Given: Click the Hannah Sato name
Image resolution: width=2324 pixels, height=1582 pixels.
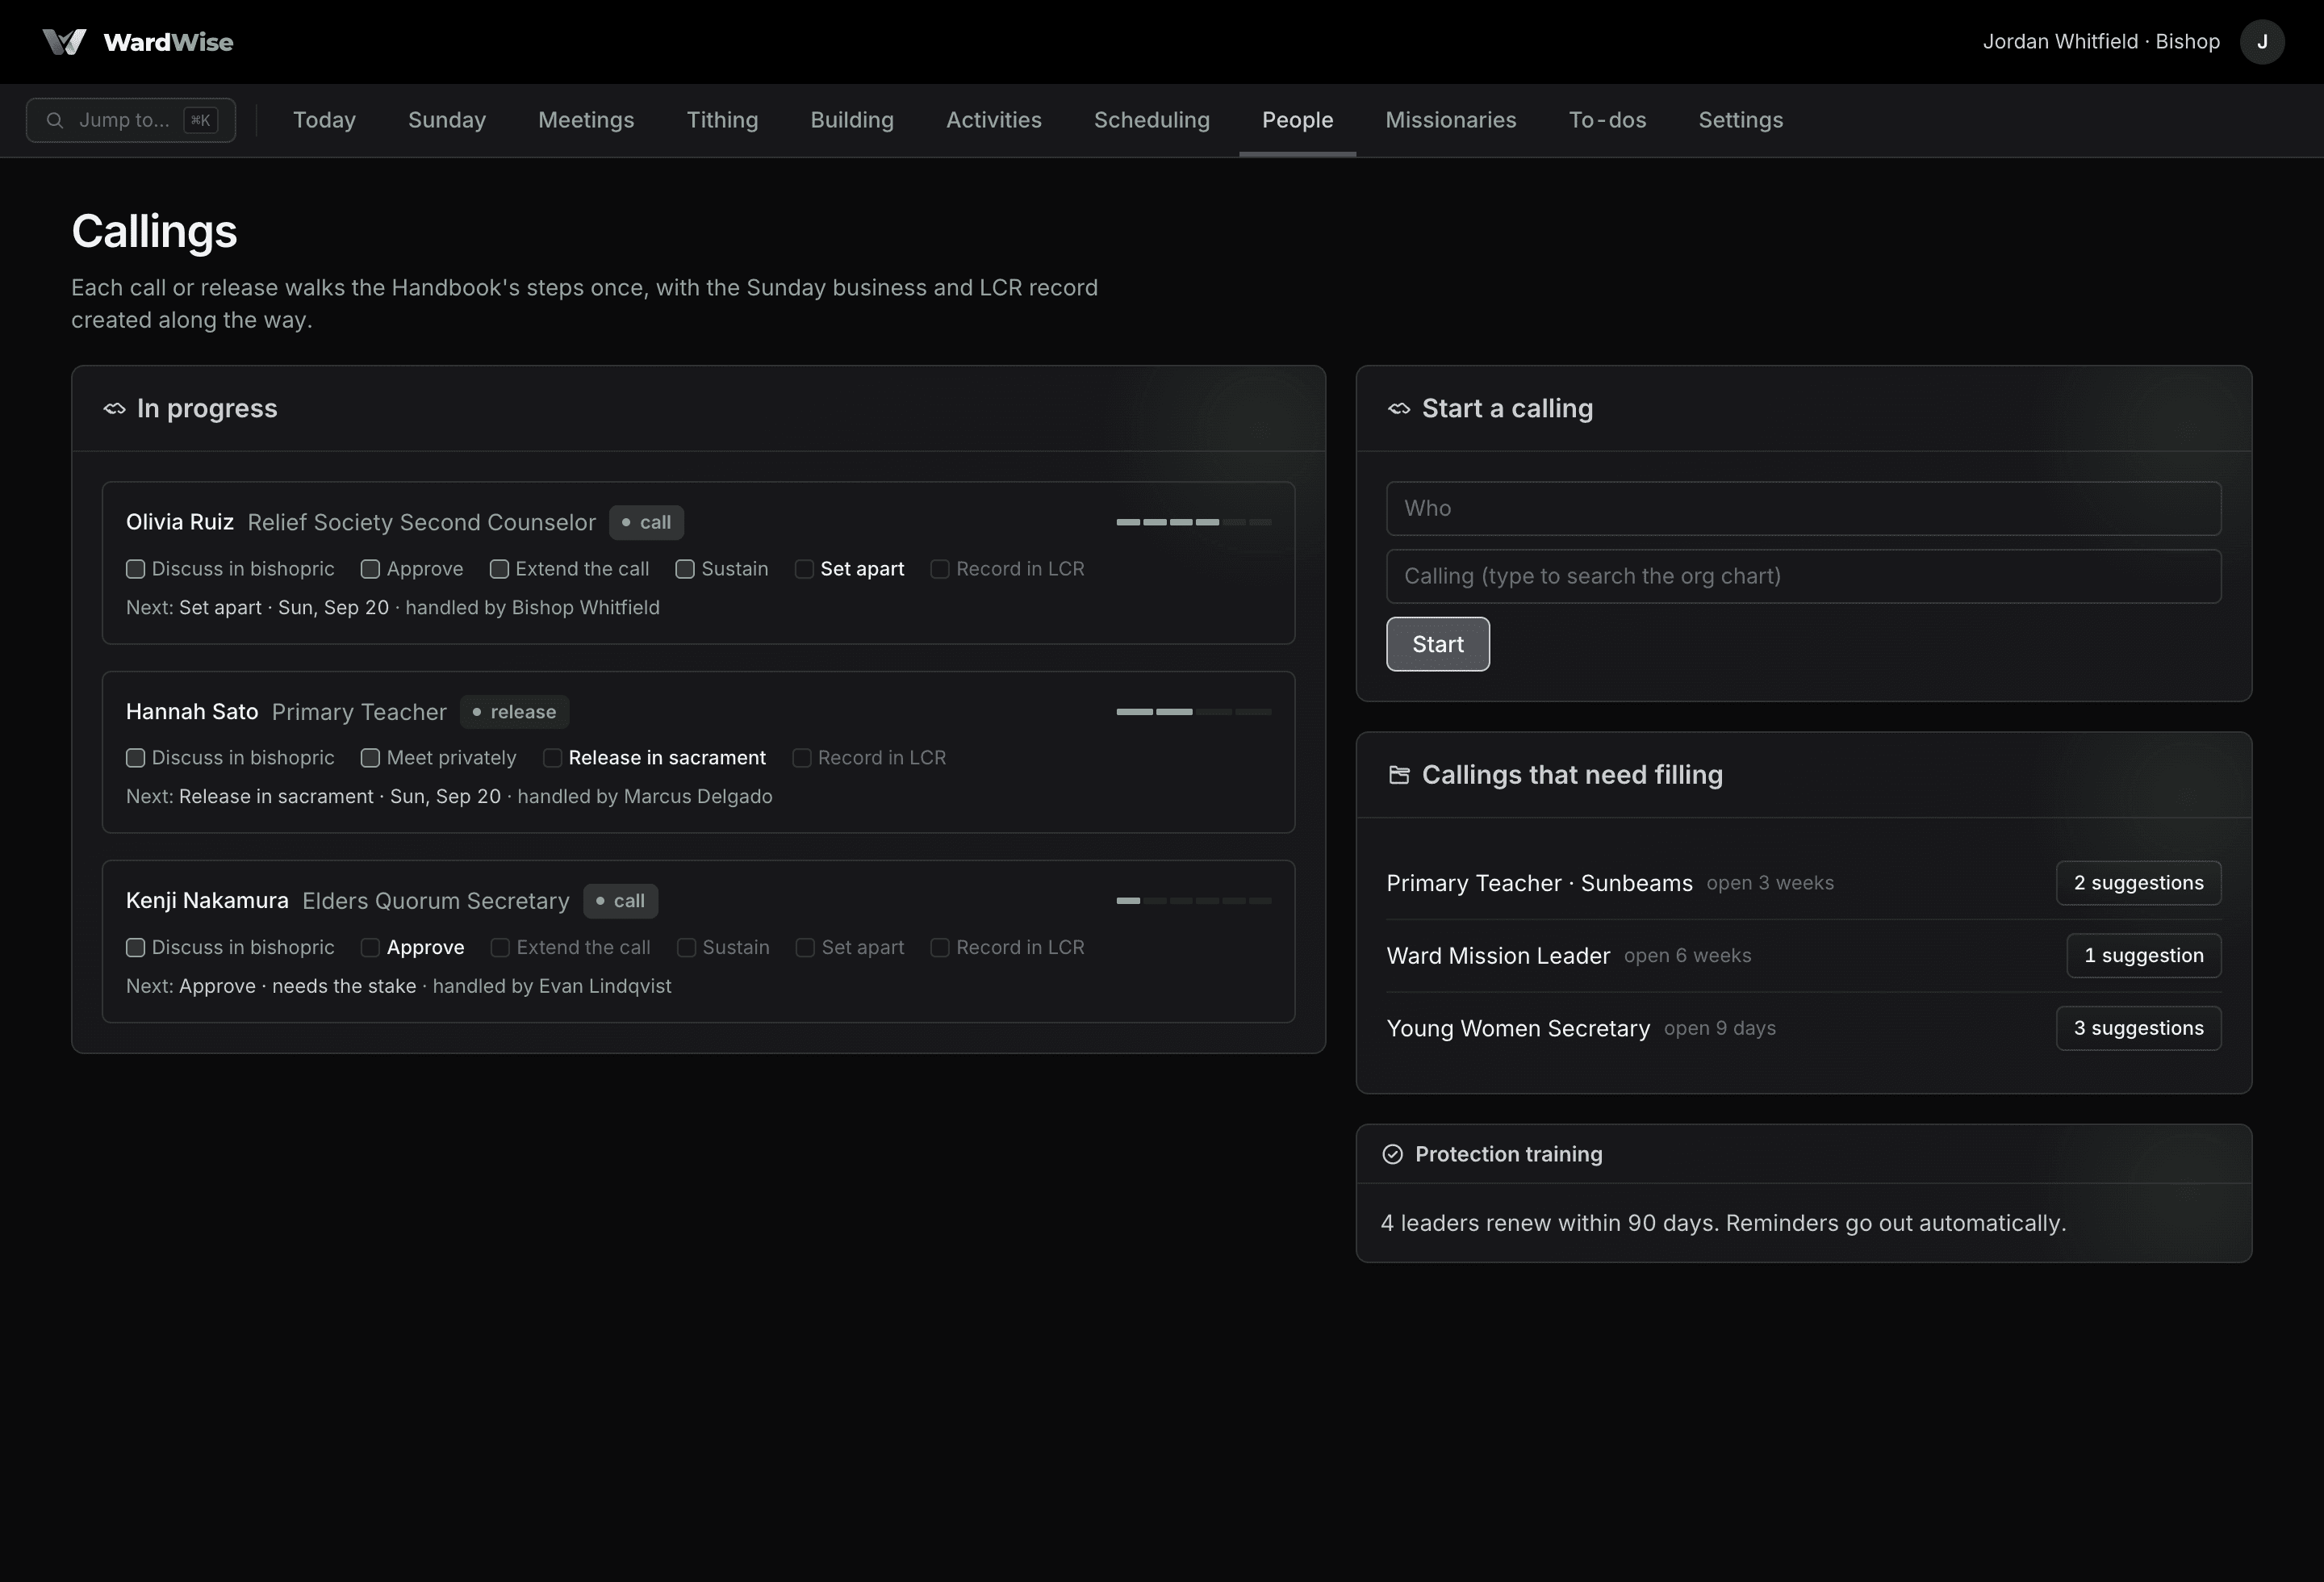Looking at the screenshot, I should pos(192,712).
